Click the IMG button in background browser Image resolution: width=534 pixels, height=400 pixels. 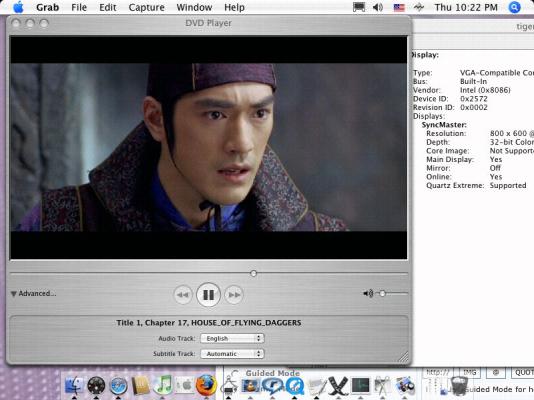click(470, 372)
